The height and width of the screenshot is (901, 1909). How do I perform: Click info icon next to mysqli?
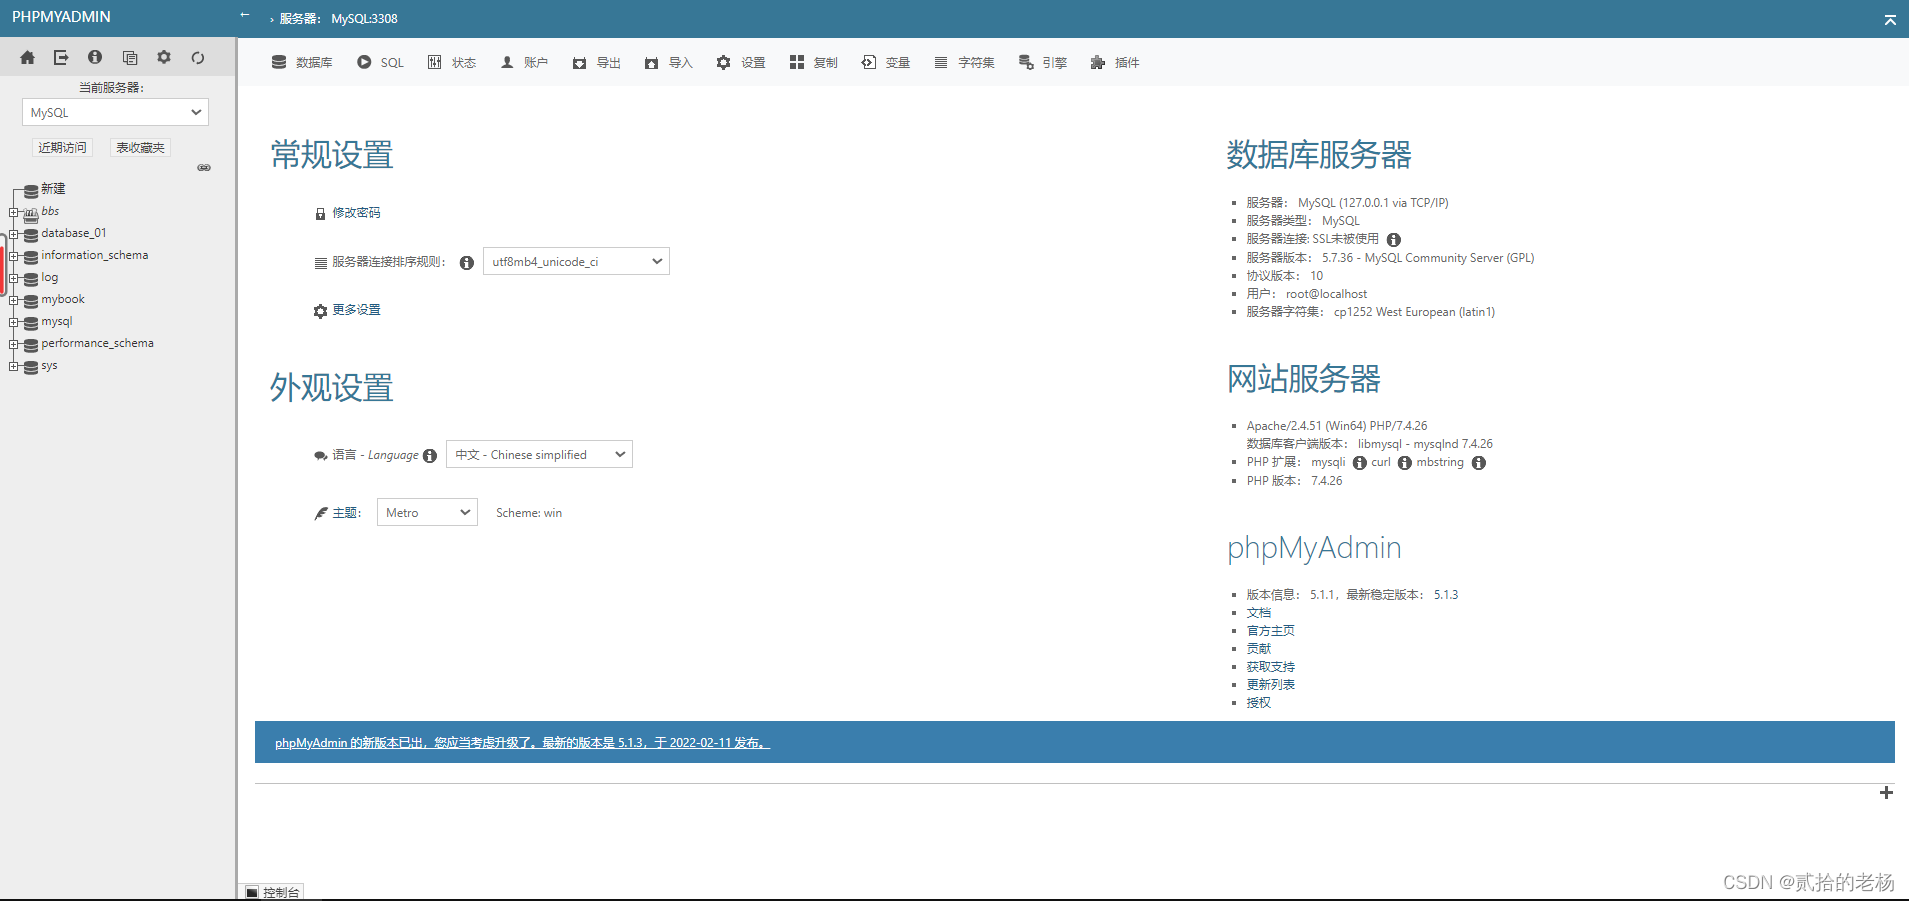1360,463
